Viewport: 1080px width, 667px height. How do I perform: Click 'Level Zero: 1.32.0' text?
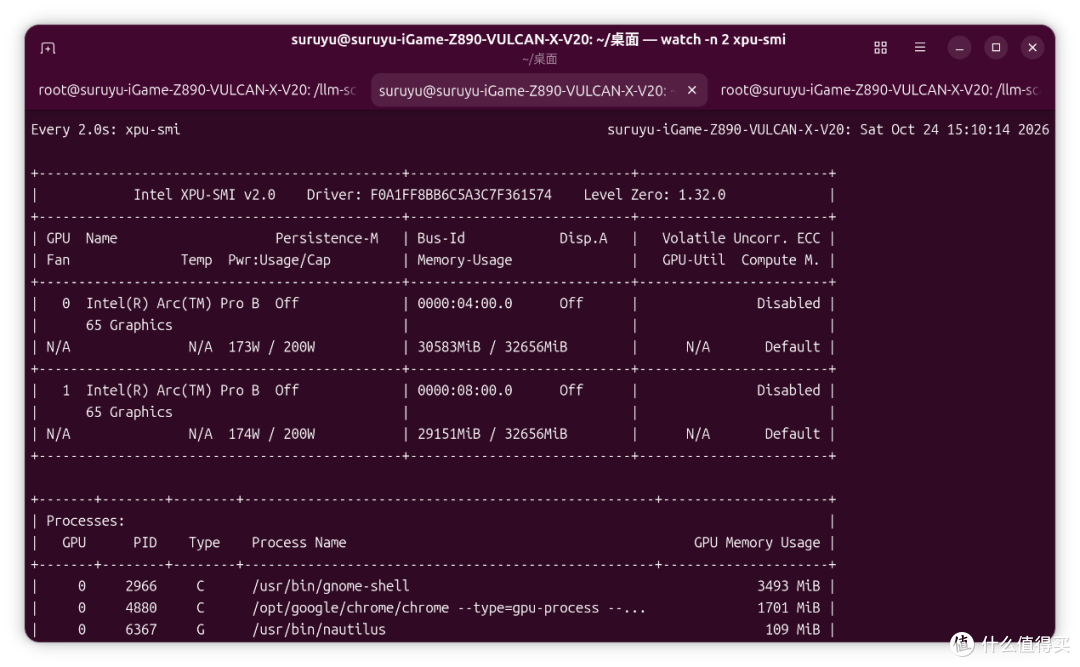(x=654, y=195)
